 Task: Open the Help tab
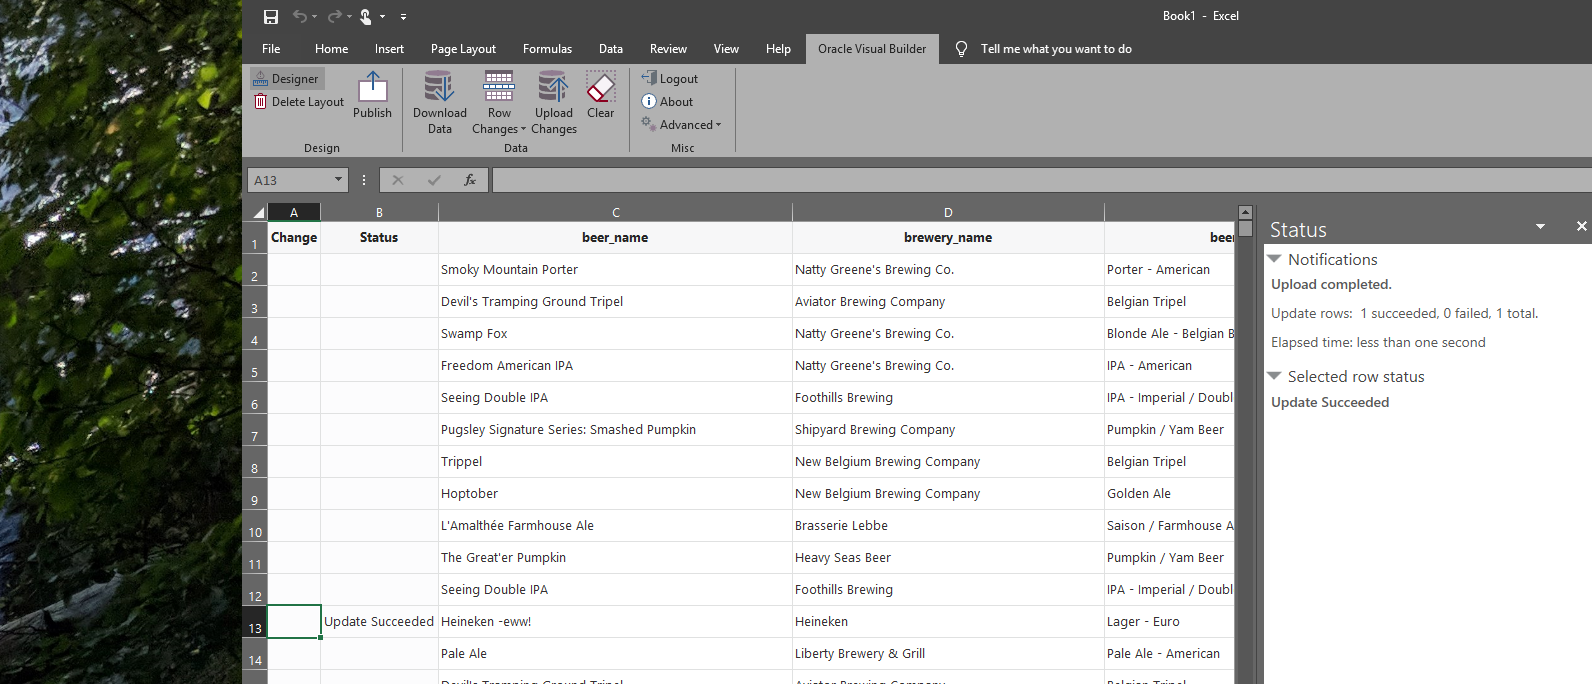[x=779, y=49]
